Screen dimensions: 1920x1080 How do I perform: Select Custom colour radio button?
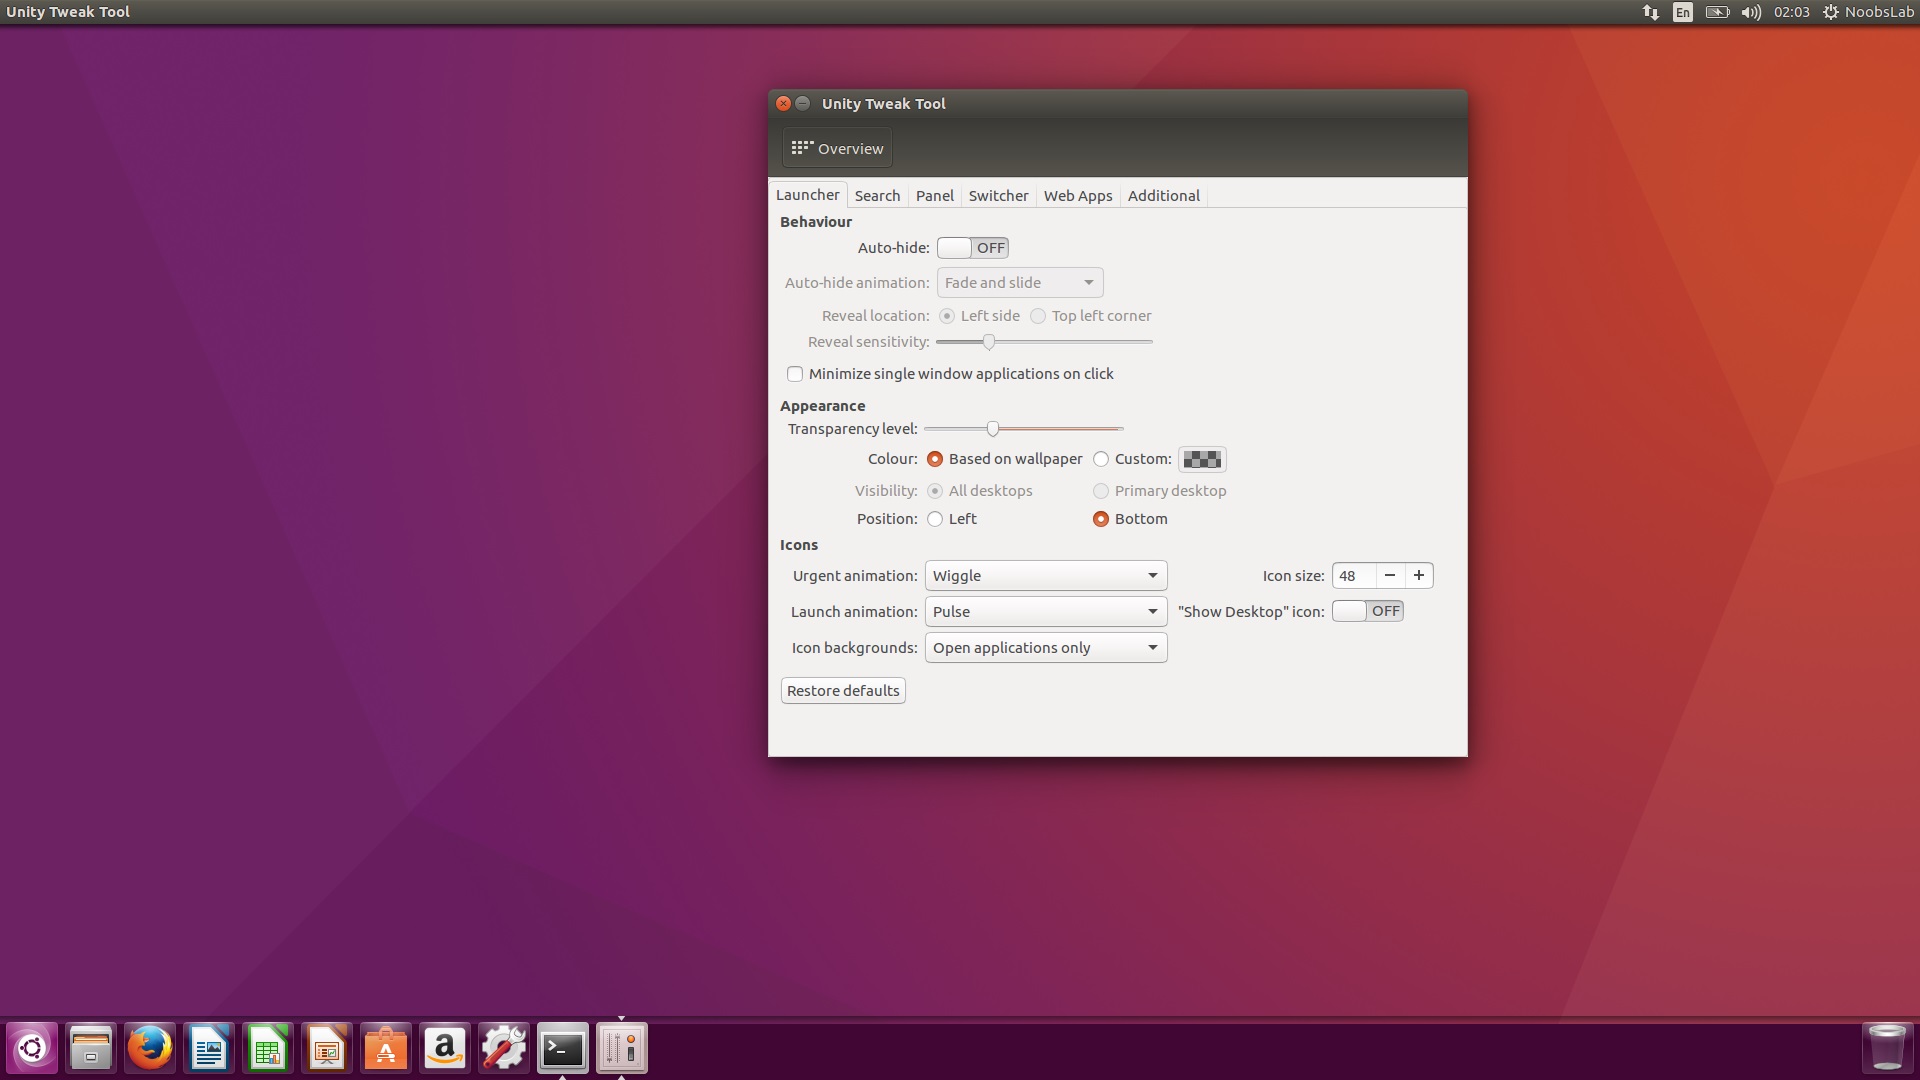tap(1101, 459)
